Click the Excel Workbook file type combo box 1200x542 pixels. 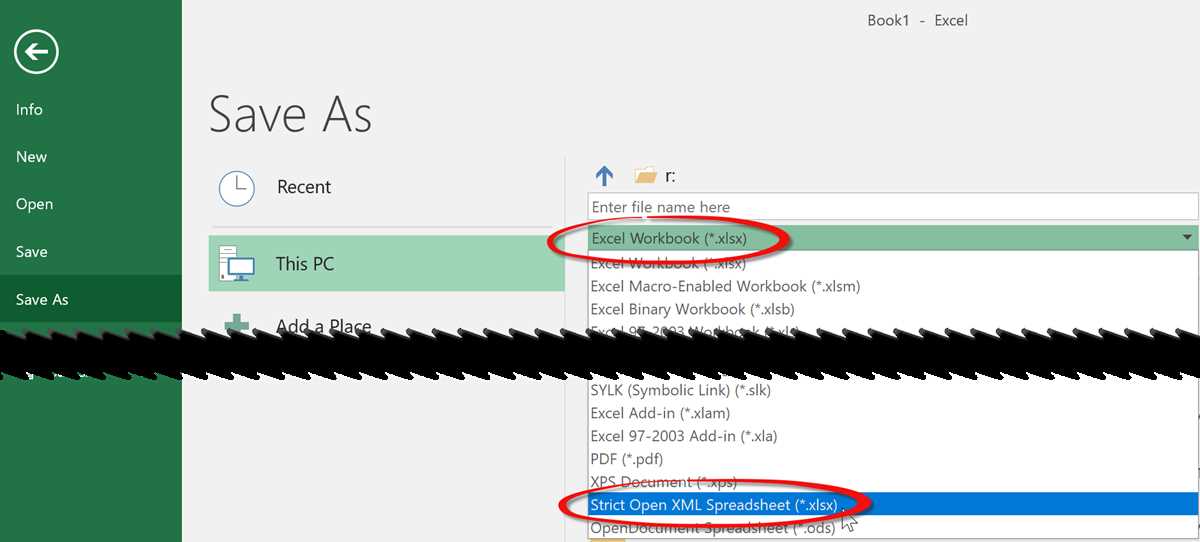pos(893,238)
